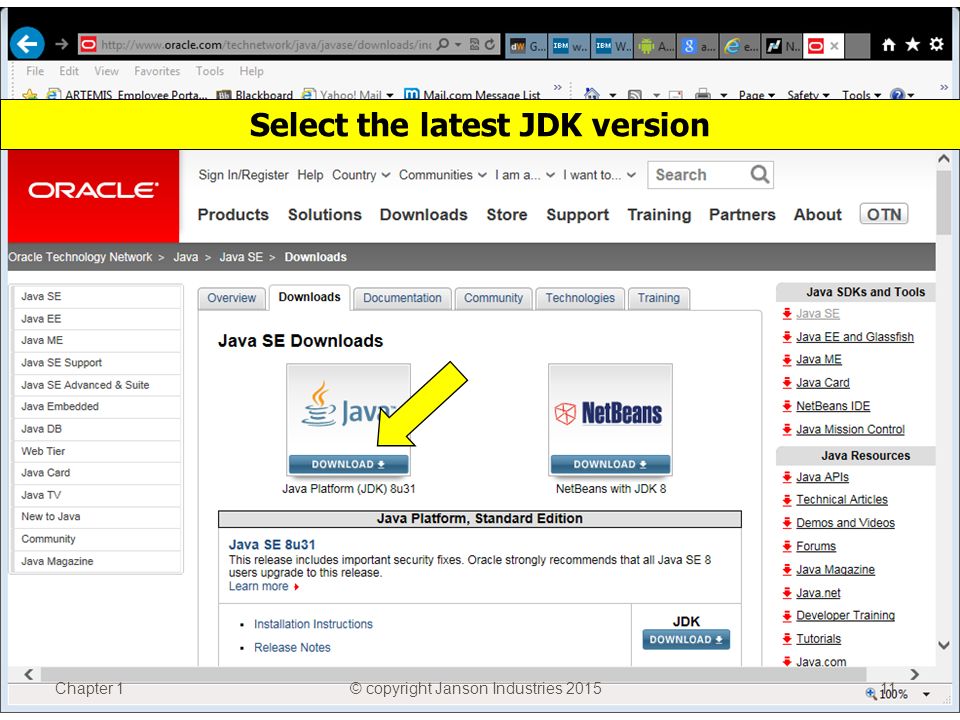Click the Learn more link
Image resolution: width=960 pixels, height=720 pixels.
point(258,587)
